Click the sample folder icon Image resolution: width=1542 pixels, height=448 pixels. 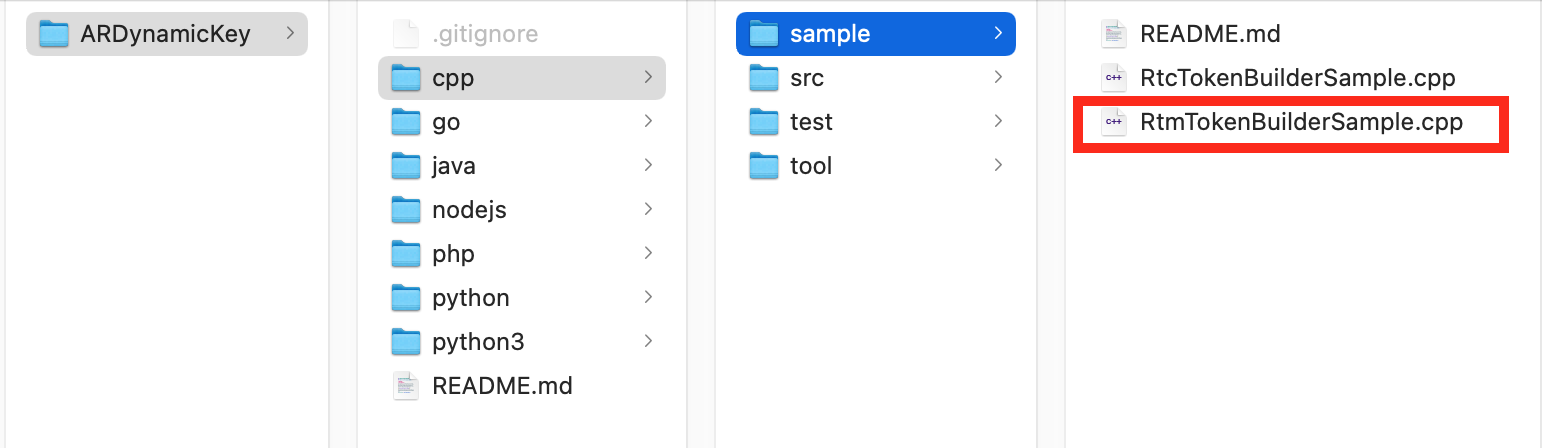coord(764,34)
